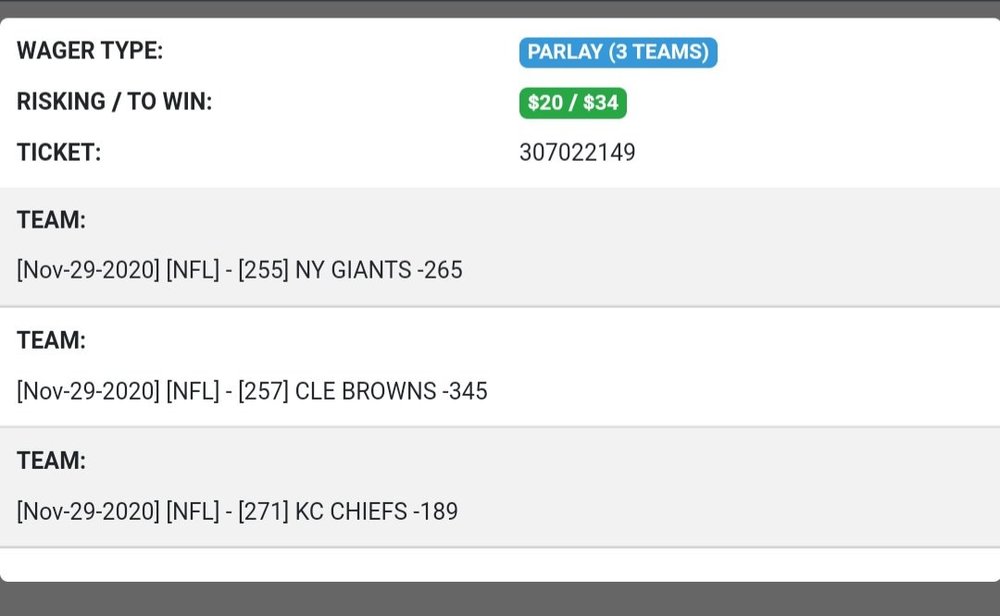
Task: Click the [257] rotation number
Action: pyautogui.click(x=263, y=391)
